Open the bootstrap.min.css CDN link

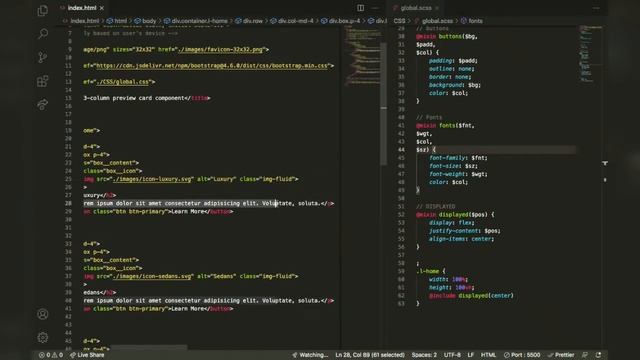click(212, 66)
